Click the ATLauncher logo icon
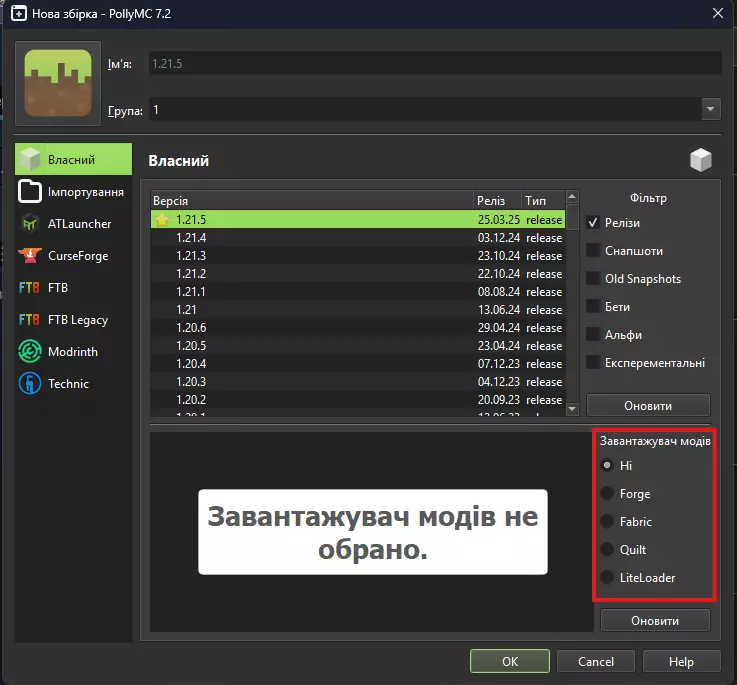Viewport: 737px width, 685px height. point(30,224)
